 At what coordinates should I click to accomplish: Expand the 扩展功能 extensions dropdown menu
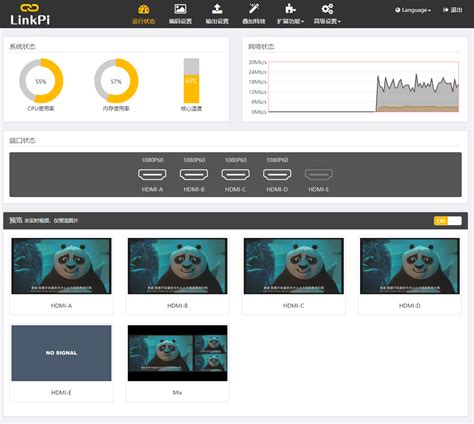(290, 14)
